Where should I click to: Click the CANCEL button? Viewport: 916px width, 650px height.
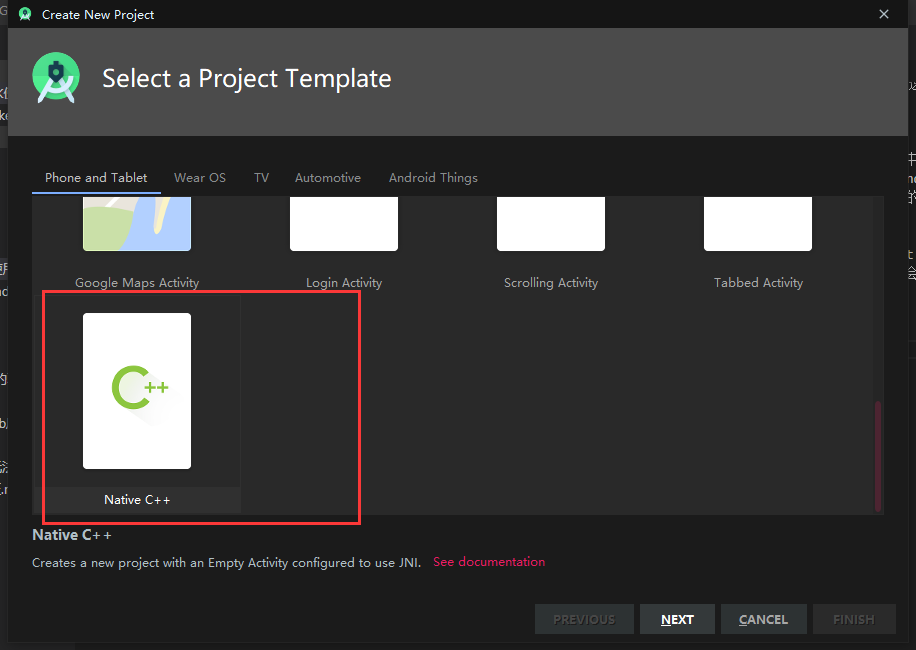tap(764, 619)
